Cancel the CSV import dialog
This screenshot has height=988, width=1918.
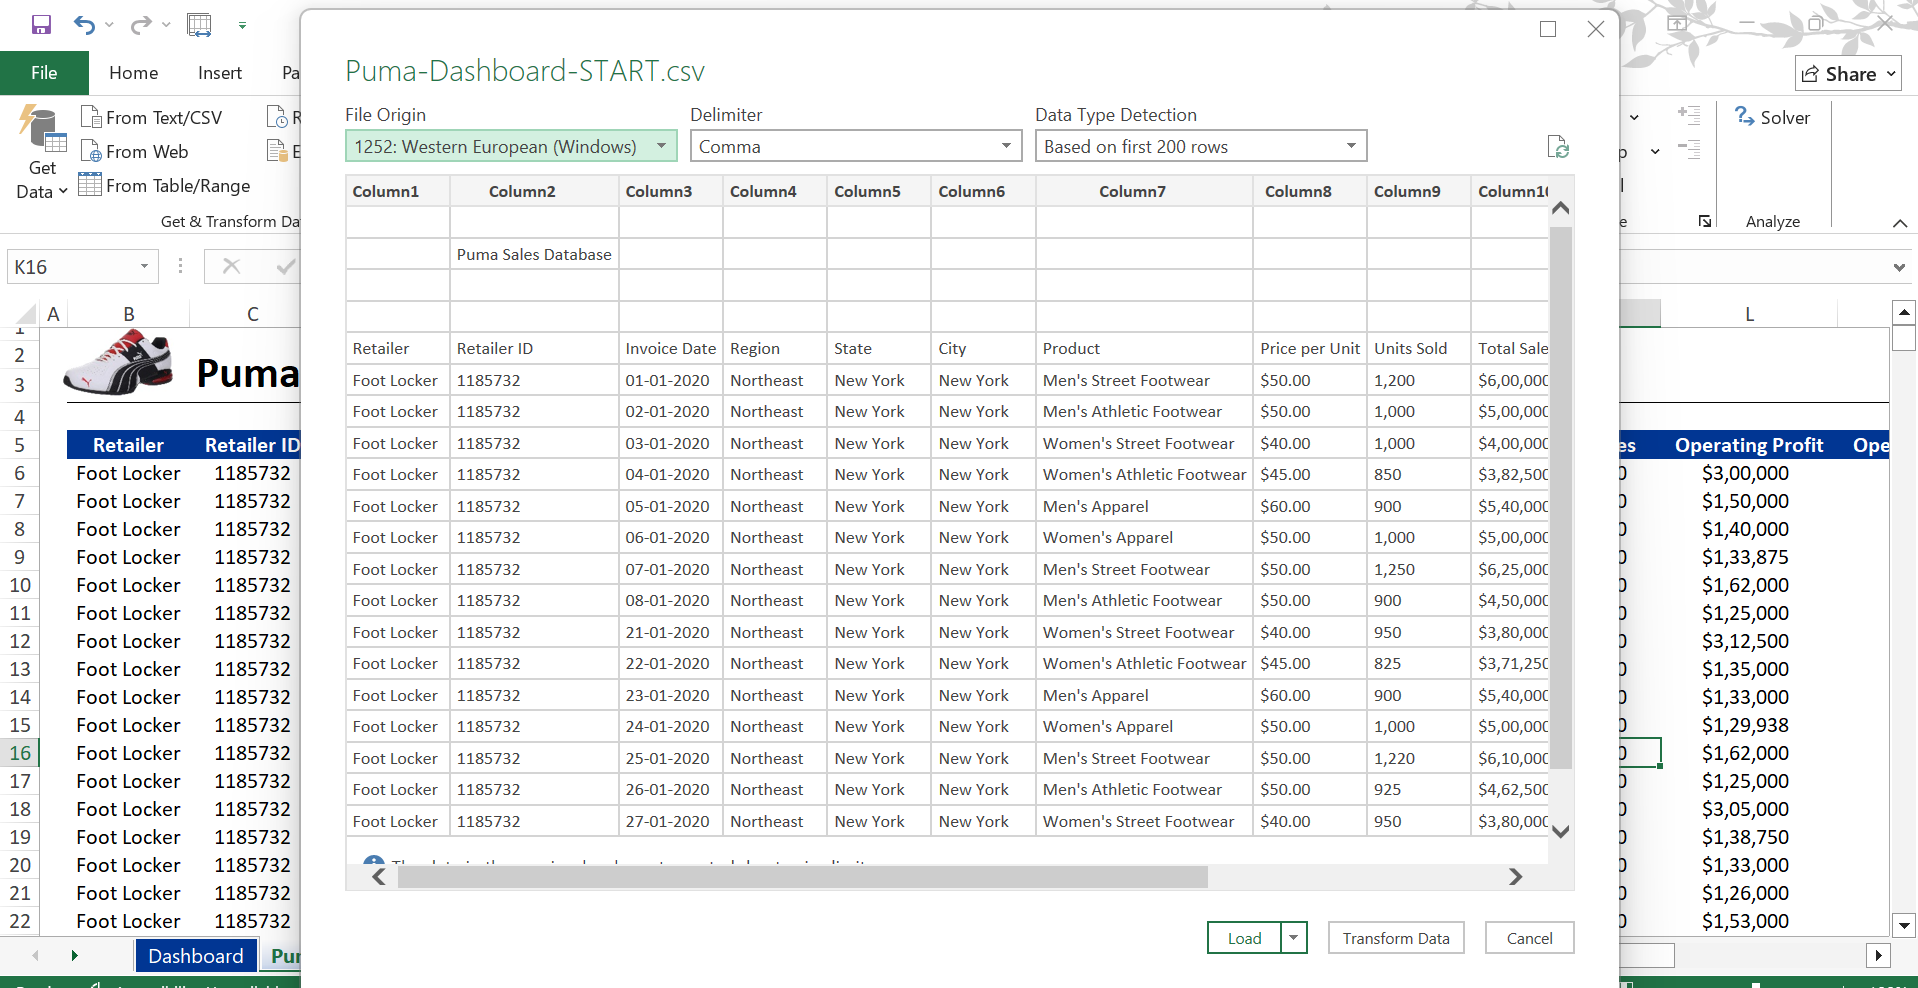click(x=1529, y=938)
